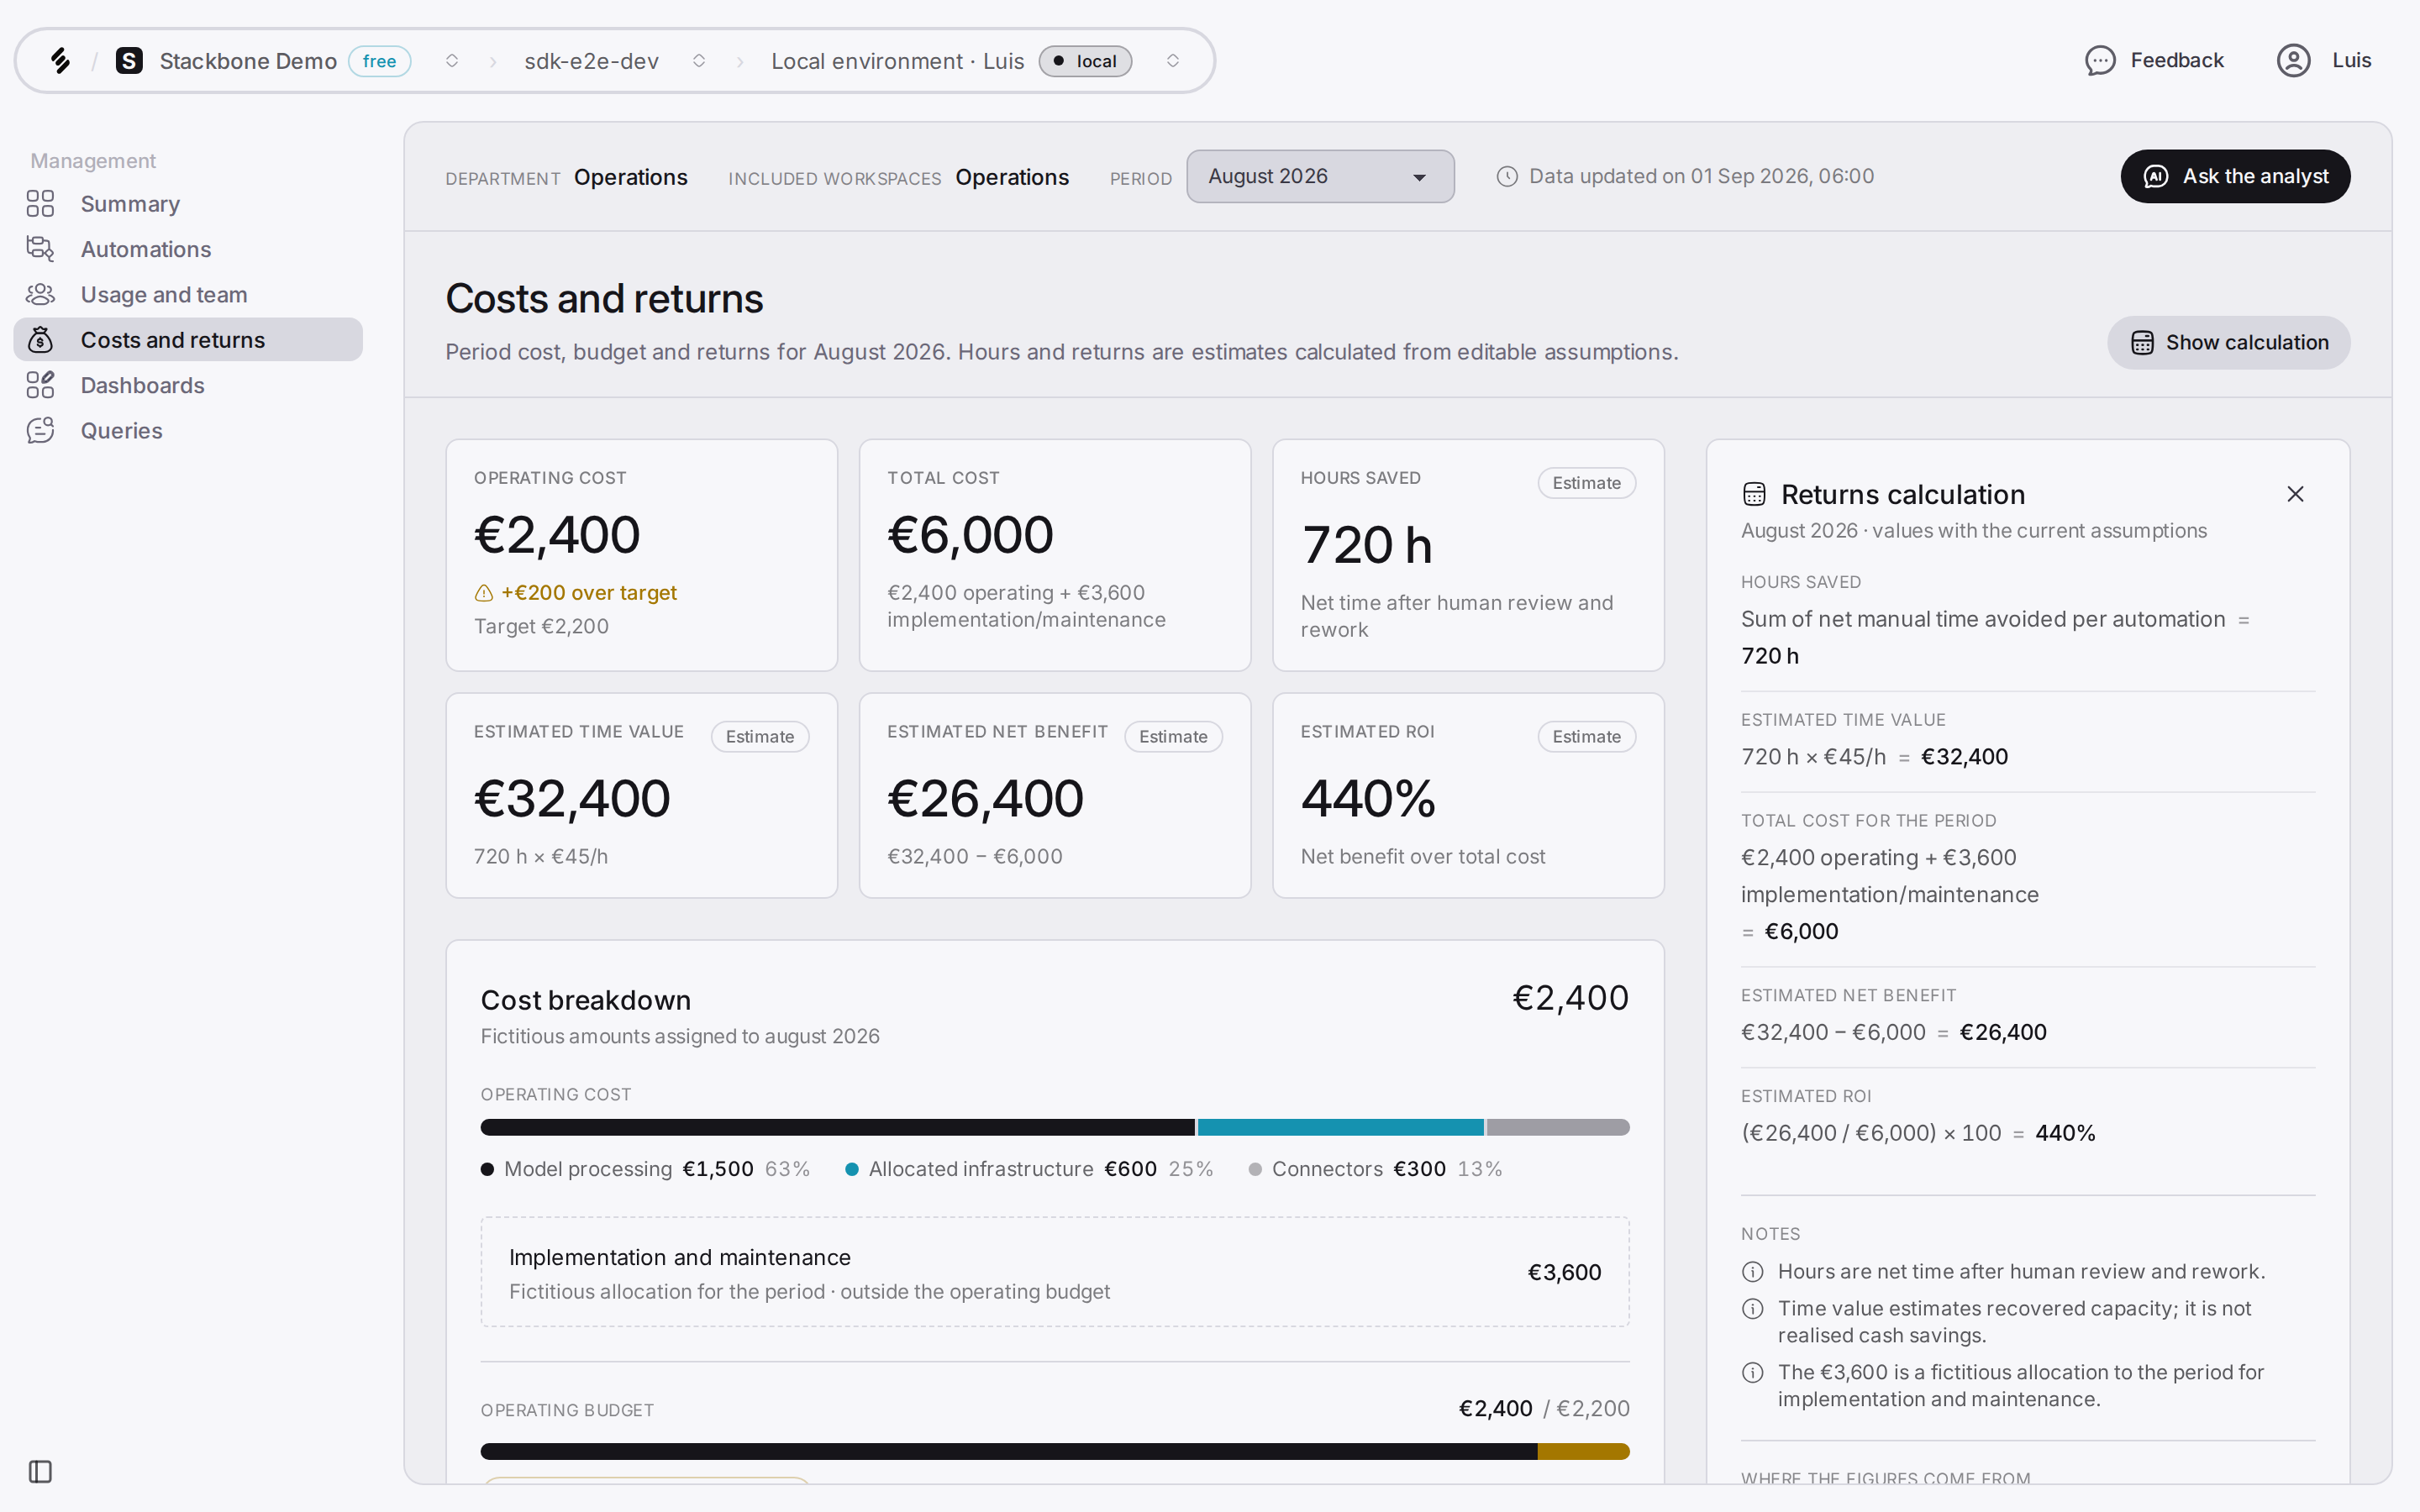This screenshot has width=2420, height=1512.
Task: Select Costs and returns menu item
Action: click(188, 340)
